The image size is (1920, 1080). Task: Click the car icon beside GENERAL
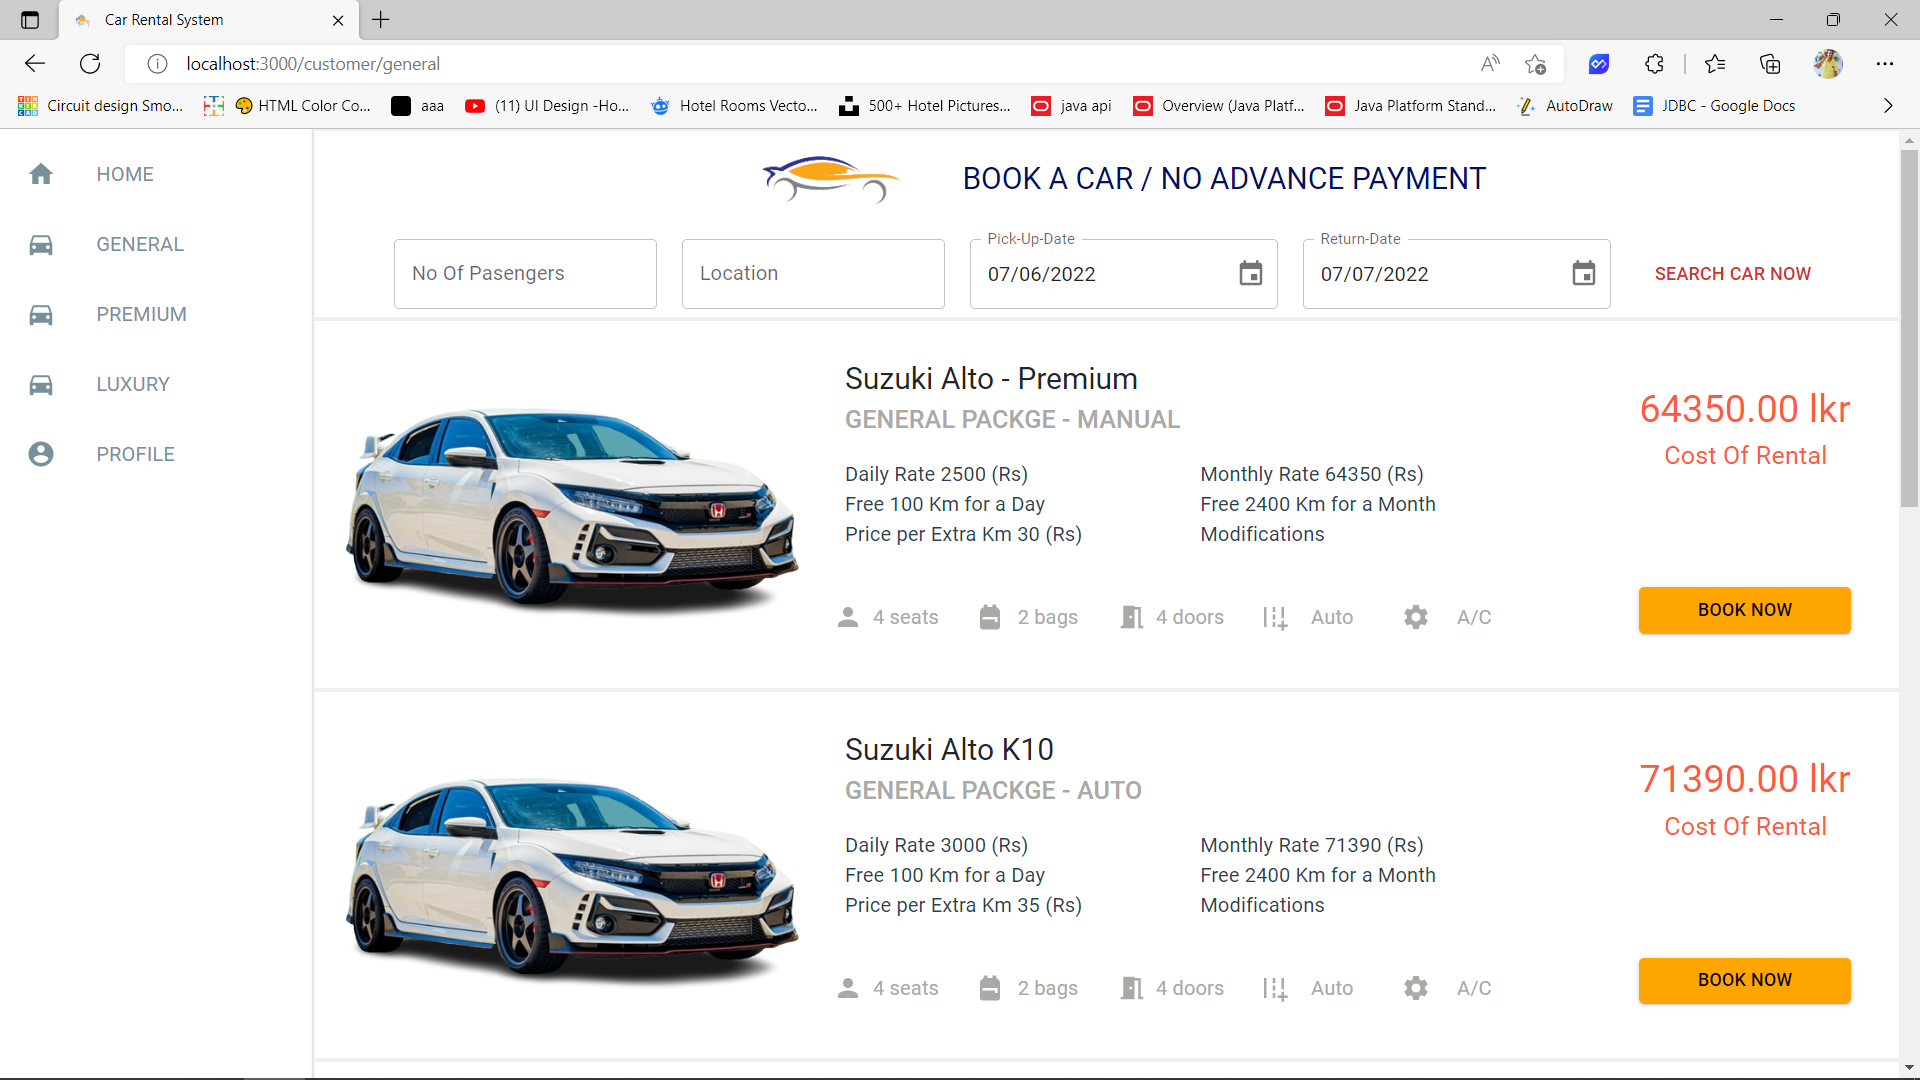(41, 244)
